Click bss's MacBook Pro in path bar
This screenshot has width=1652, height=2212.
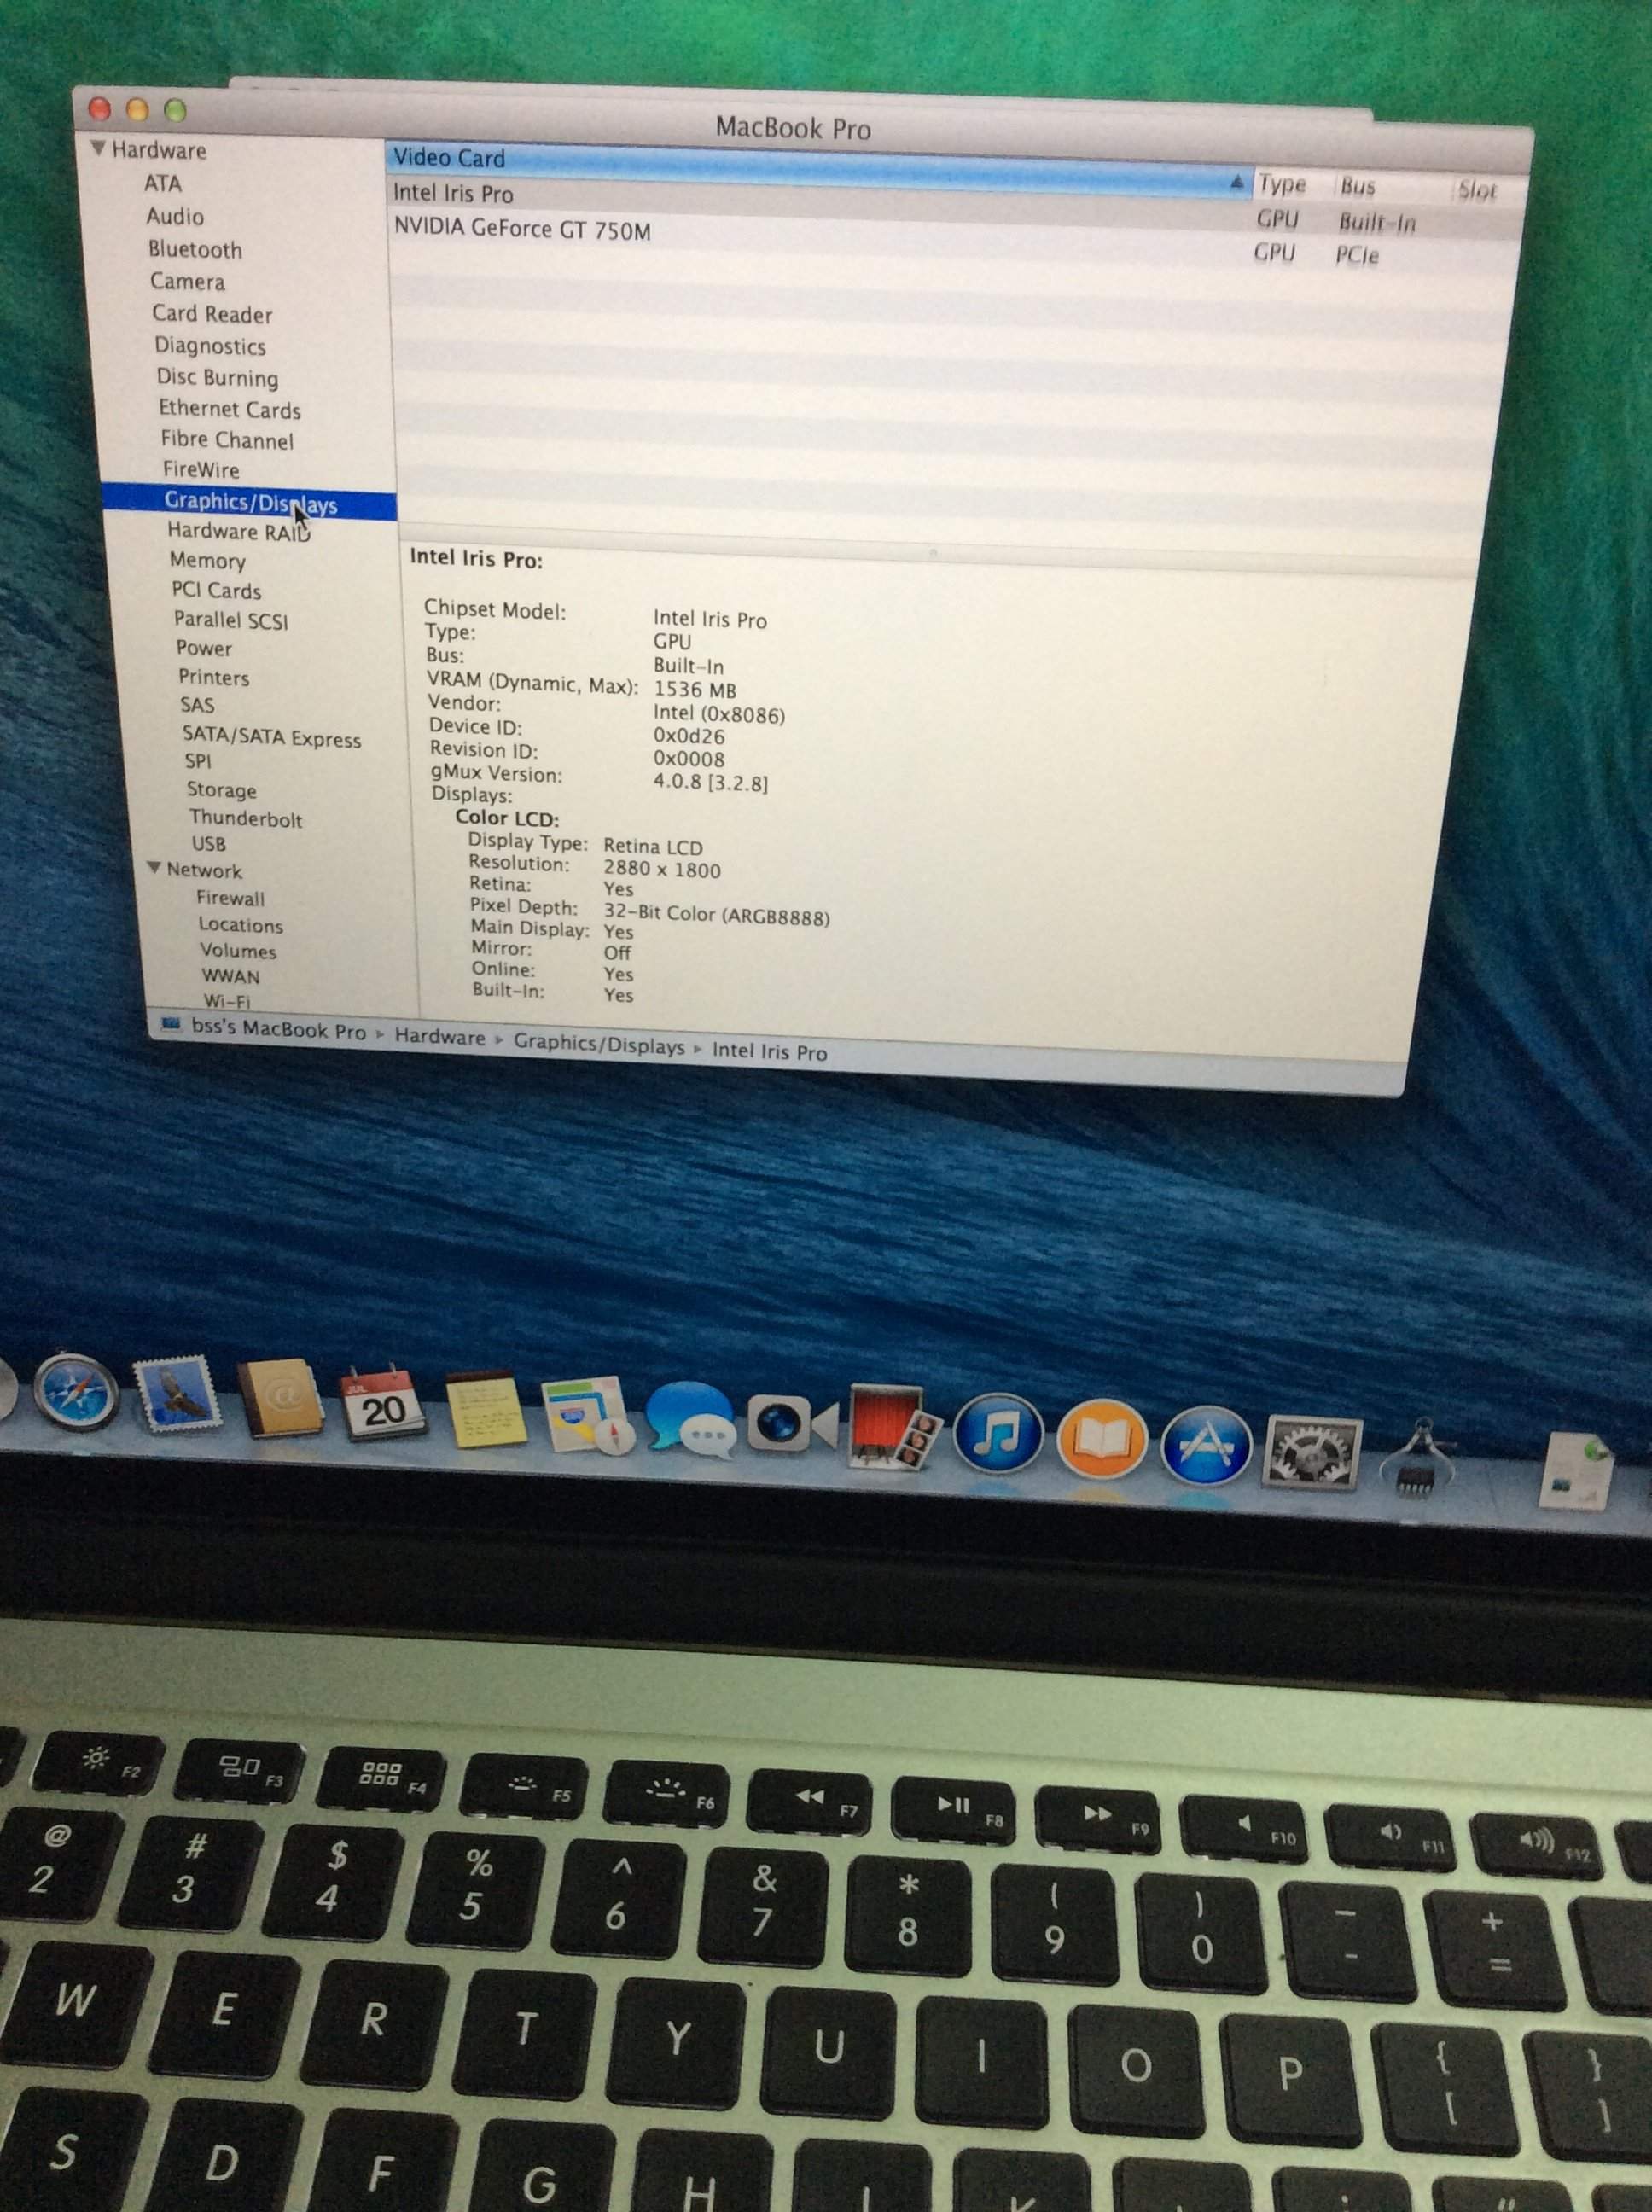pos(279,1030)
